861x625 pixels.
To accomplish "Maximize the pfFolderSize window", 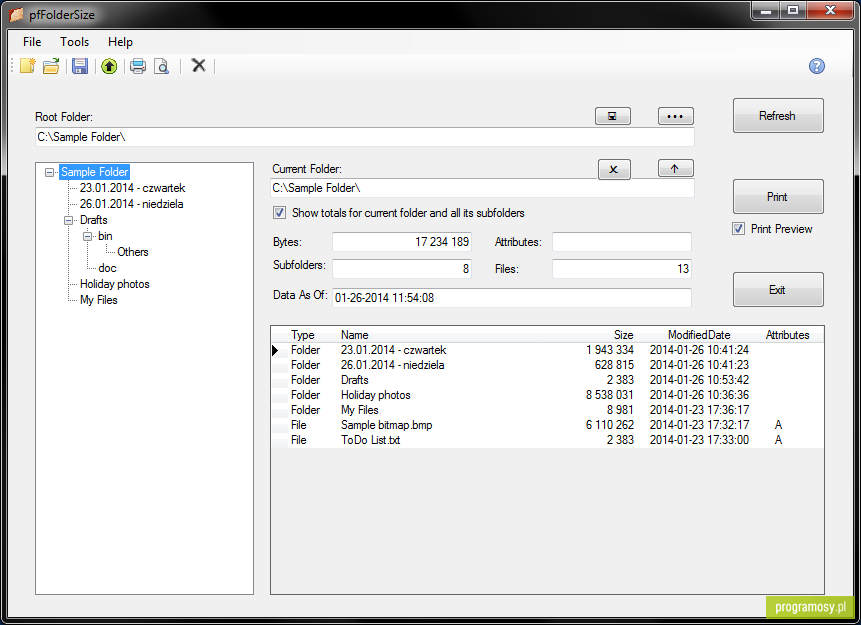I will [793, 10].
